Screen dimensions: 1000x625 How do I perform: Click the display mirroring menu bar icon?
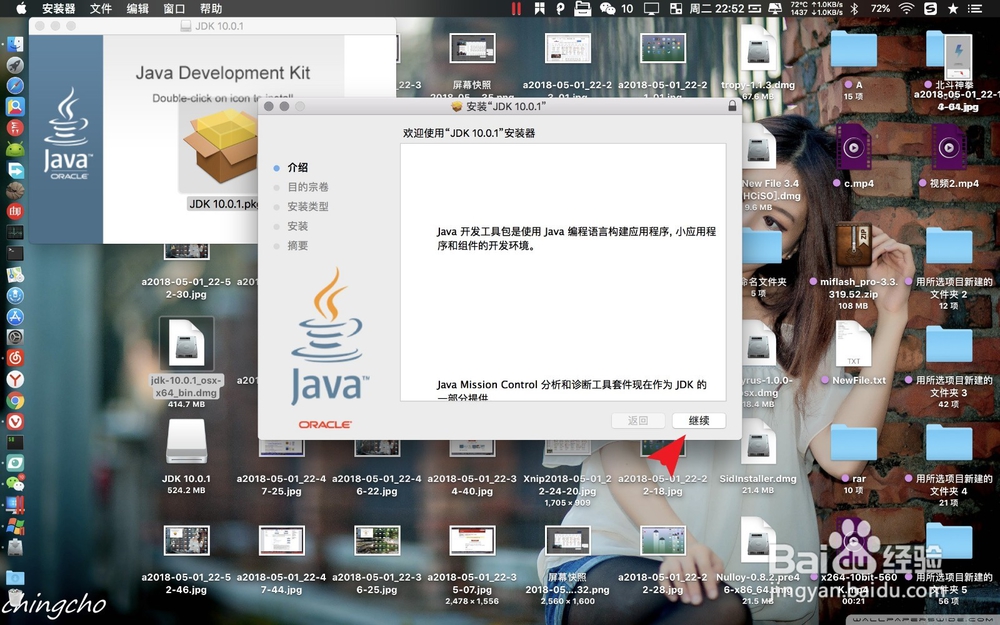click(x=651, y=8)
